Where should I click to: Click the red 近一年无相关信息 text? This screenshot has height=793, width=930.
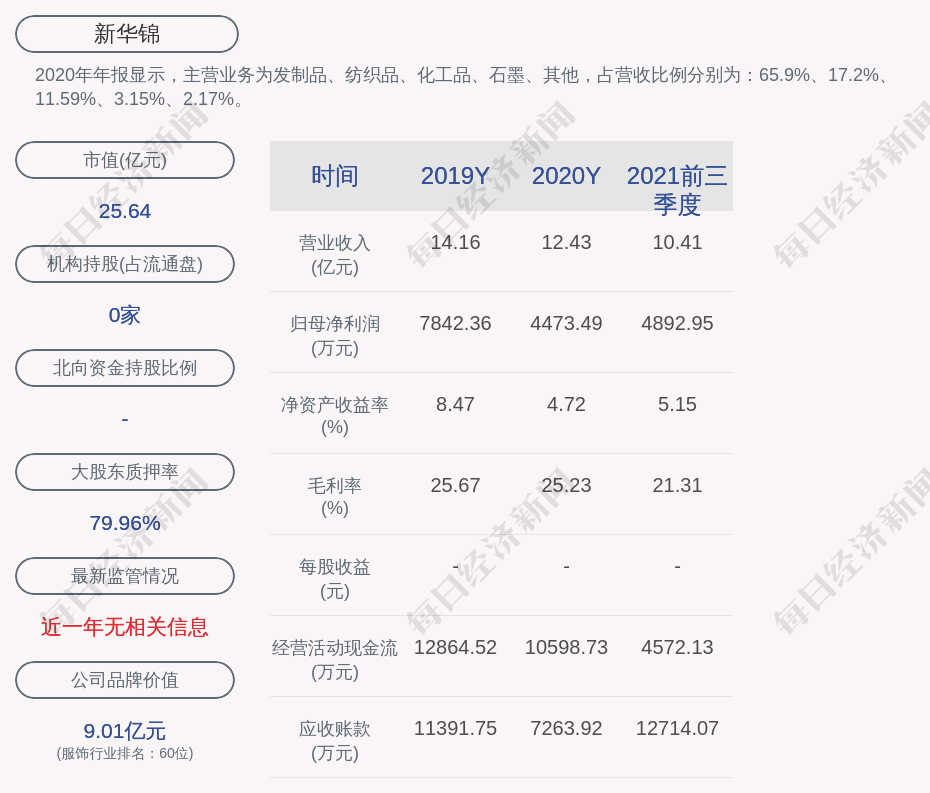(125, 627)
